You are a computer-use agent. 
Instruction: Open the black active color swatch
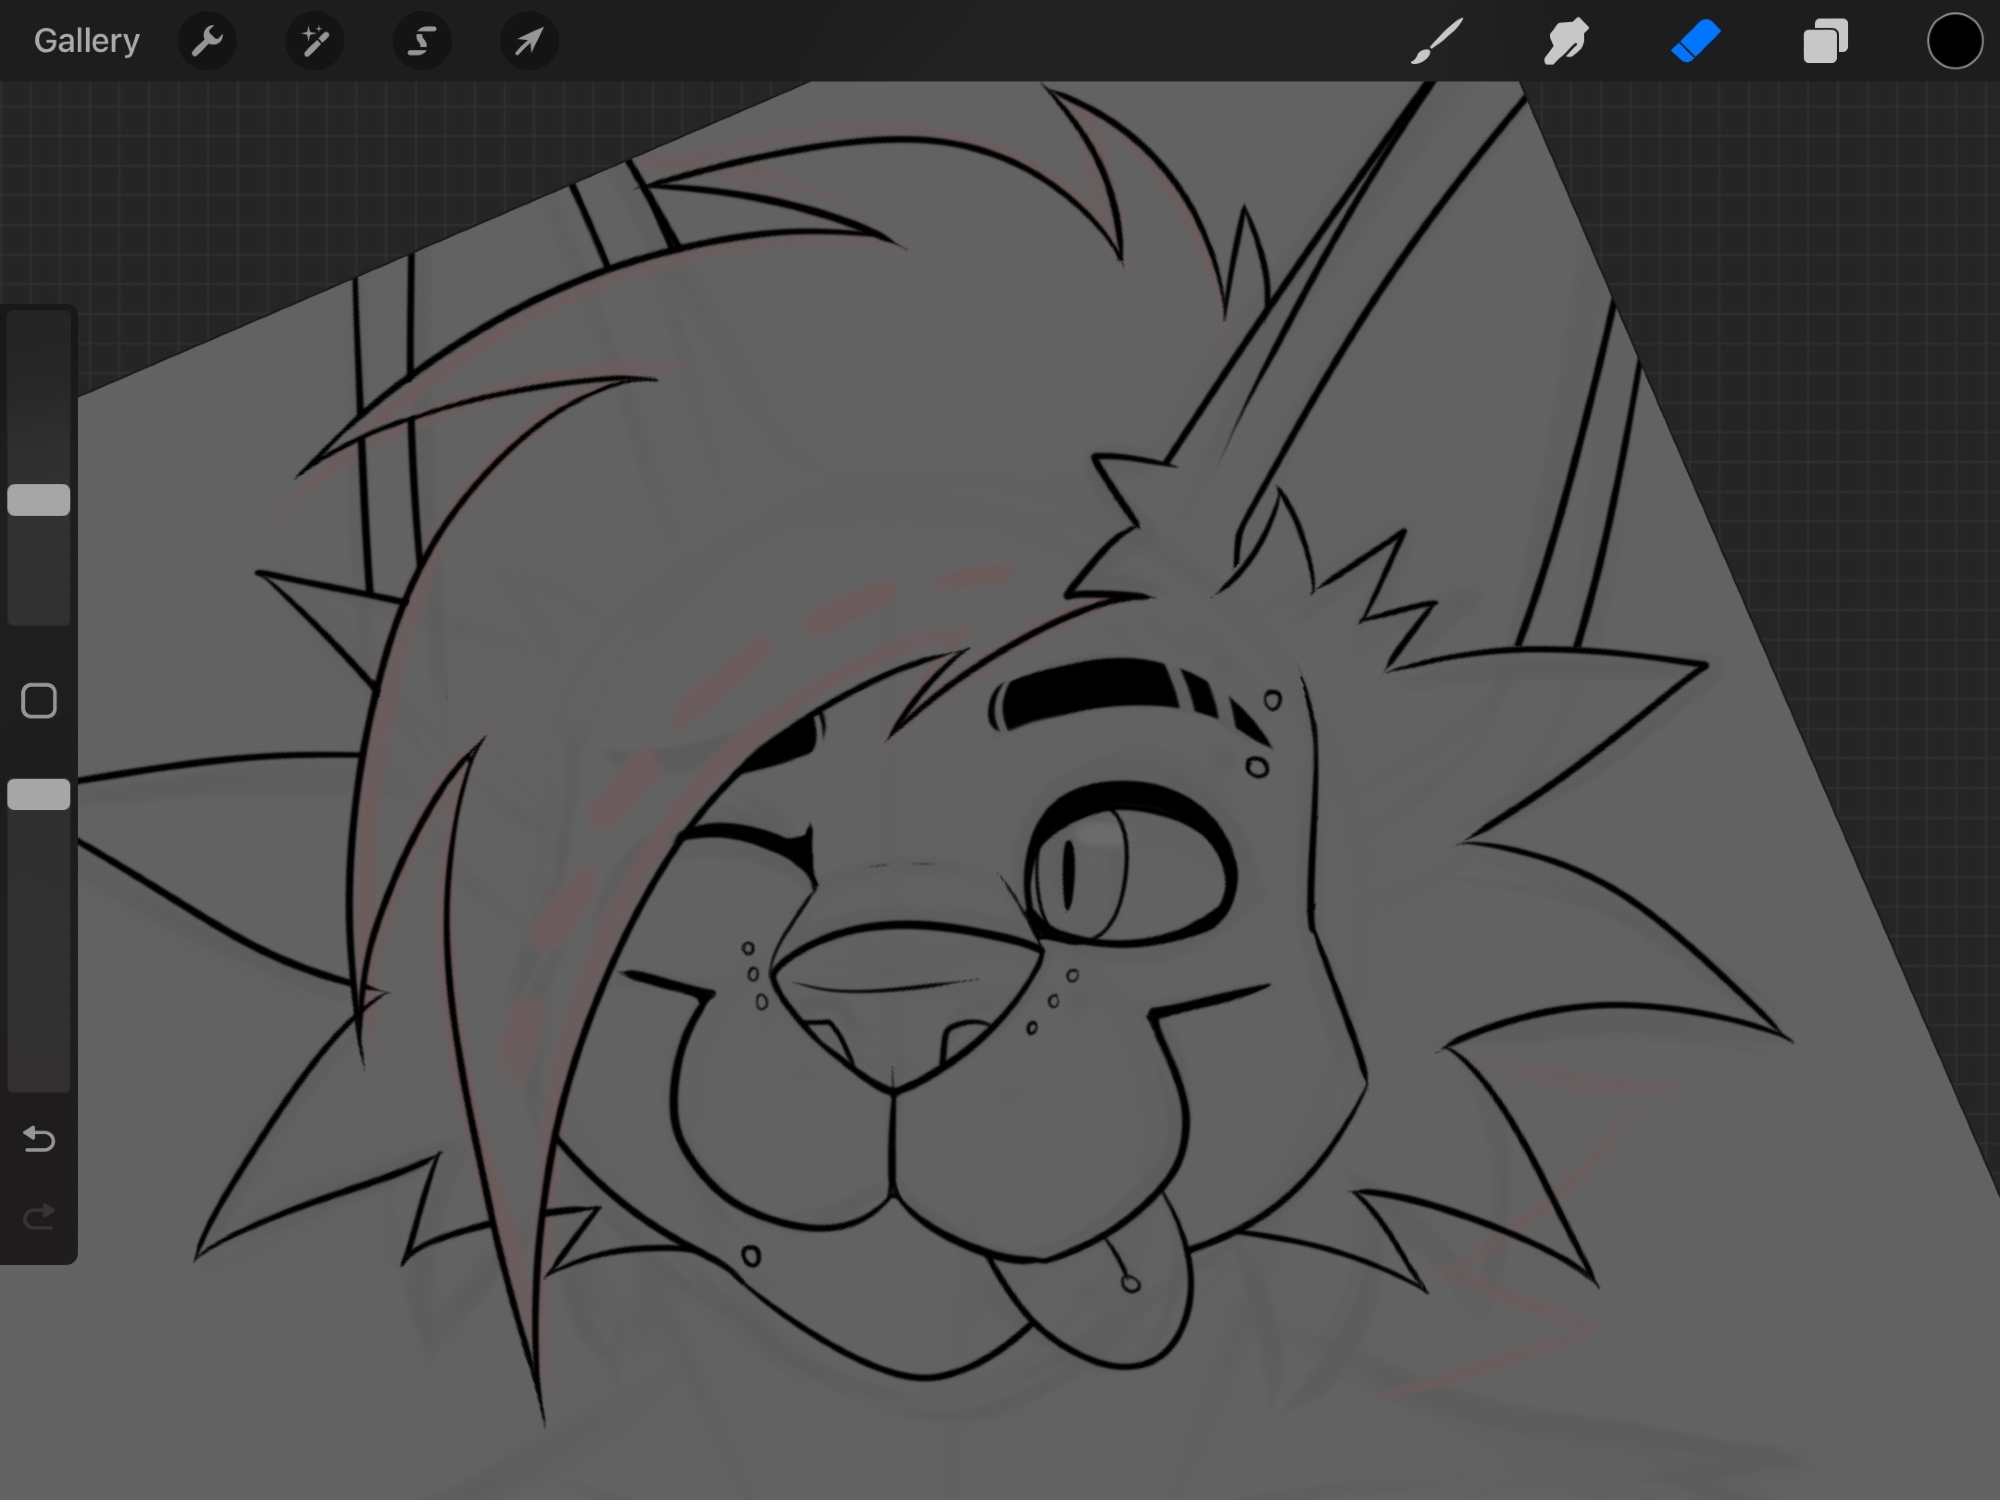pos(1954,42)
